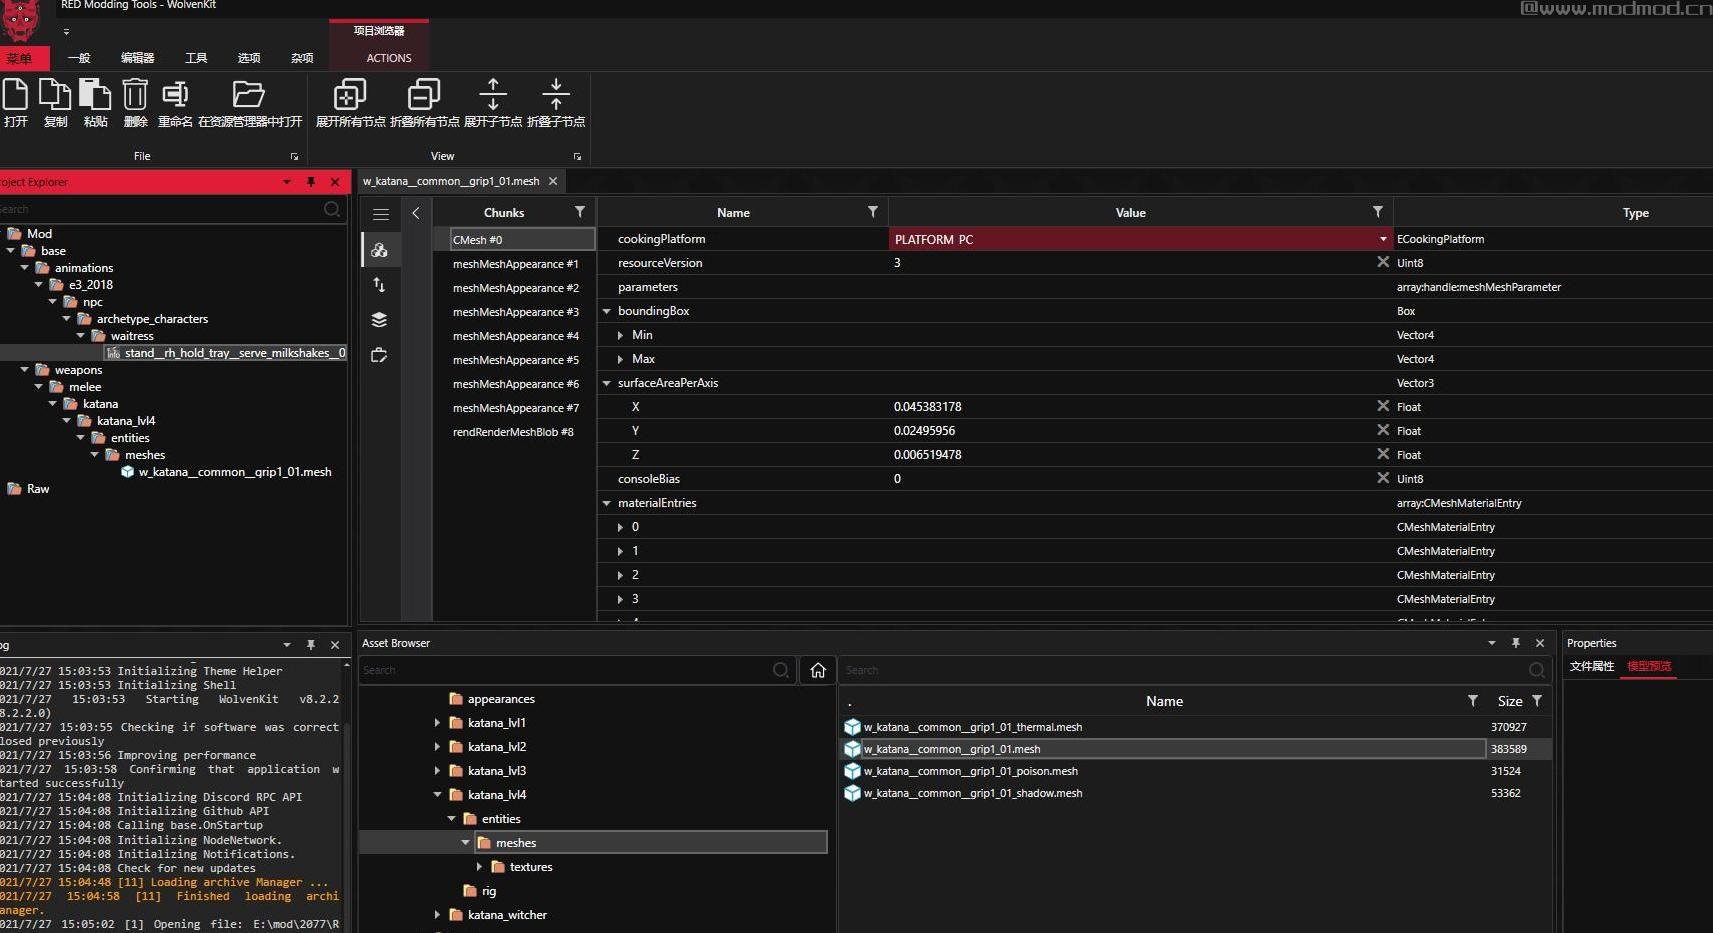Filter the asset list Name column
Viewport: 1713px width, 933px height.
1473,701
